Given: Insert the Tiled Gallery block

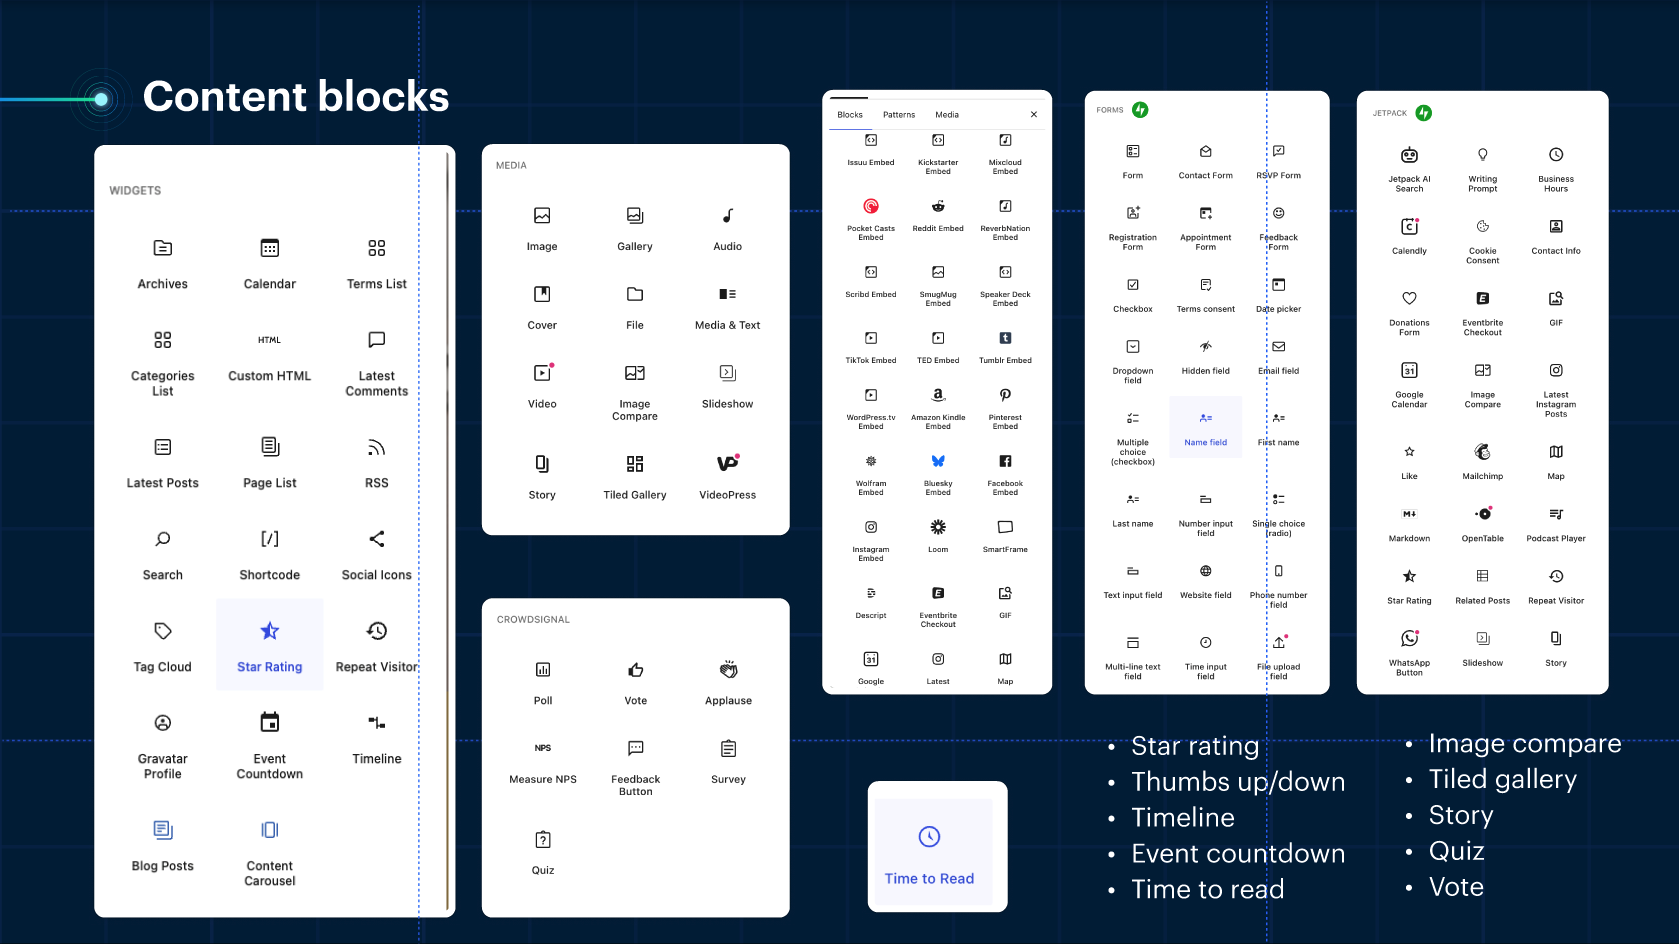Looking at the screenshot, I should (x=635, y=477).
